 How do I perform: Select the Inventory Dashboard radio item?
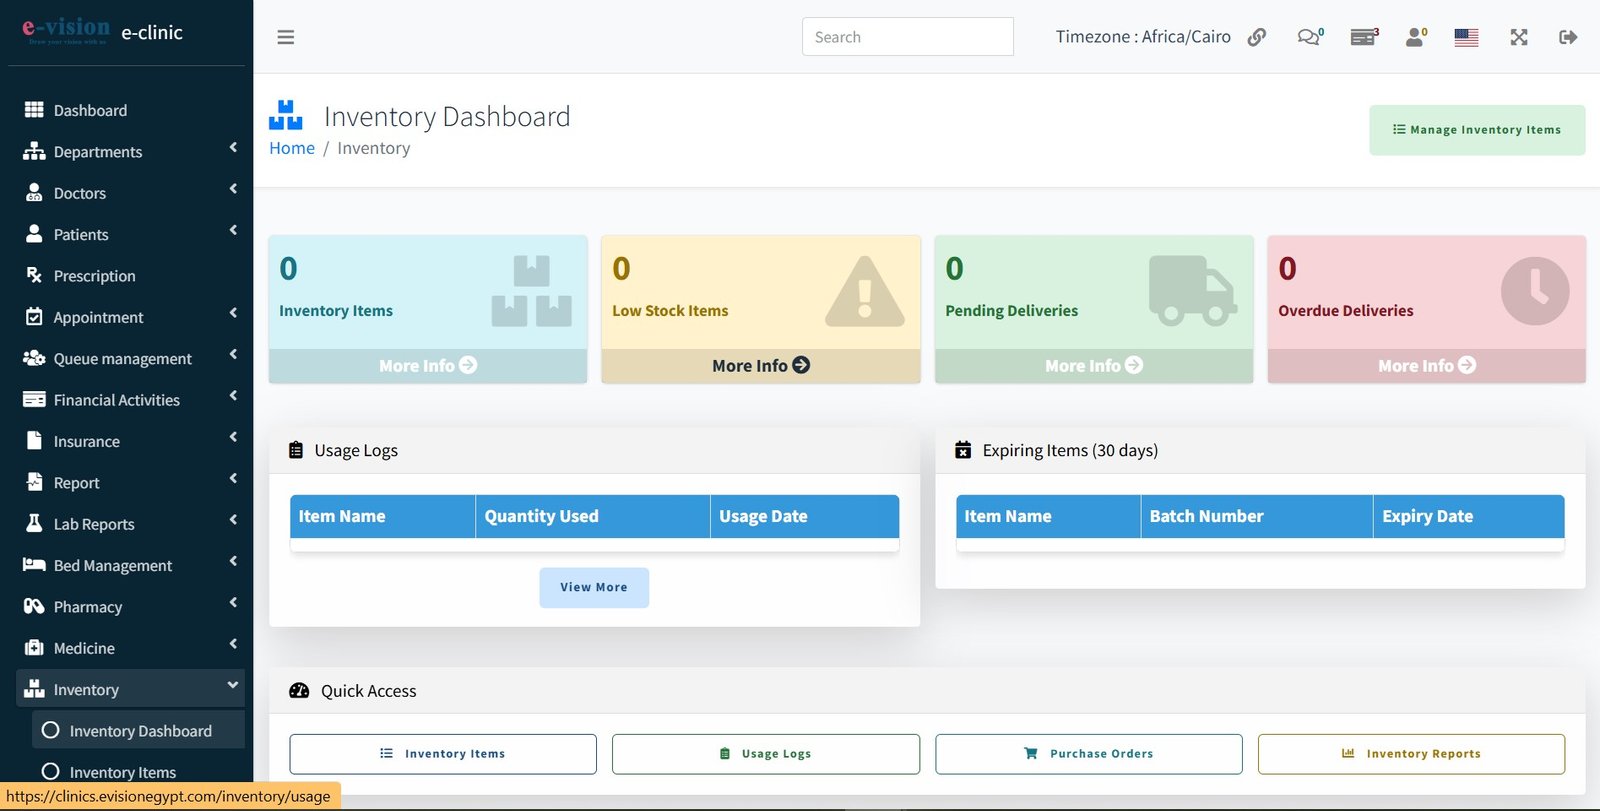[139, 731]
